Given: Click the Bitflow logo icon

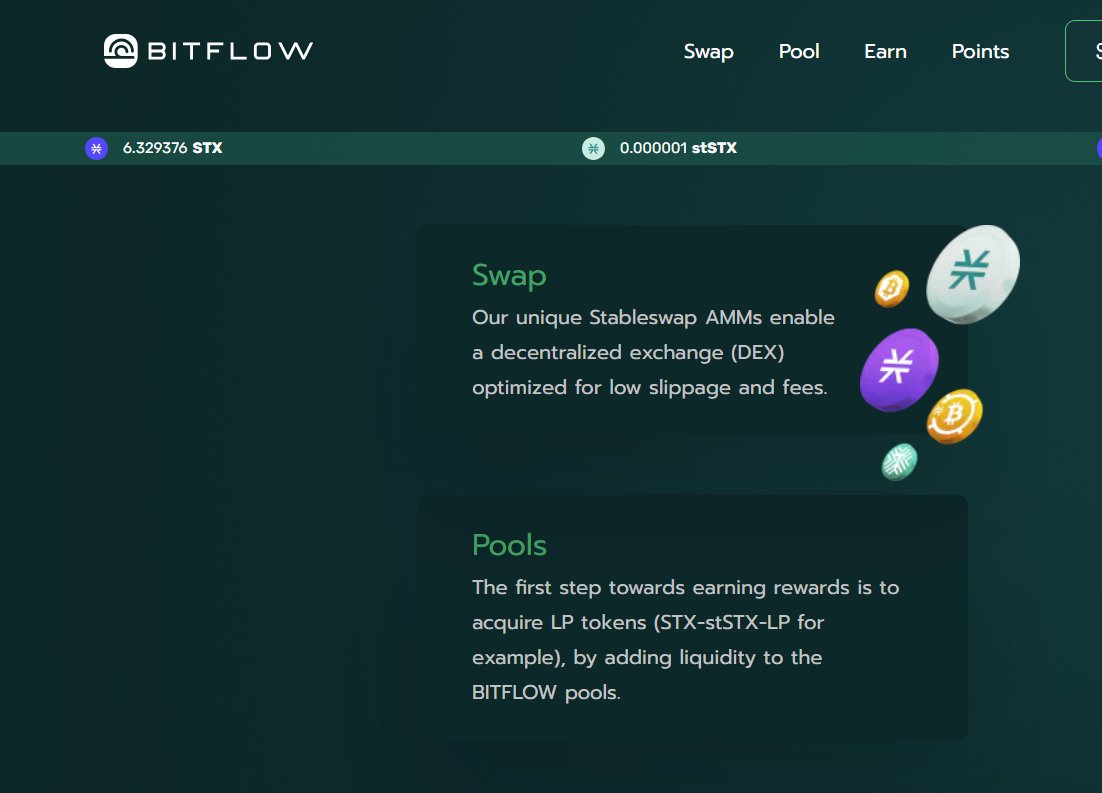Looking at the screenshot, I should pos(121,51).
